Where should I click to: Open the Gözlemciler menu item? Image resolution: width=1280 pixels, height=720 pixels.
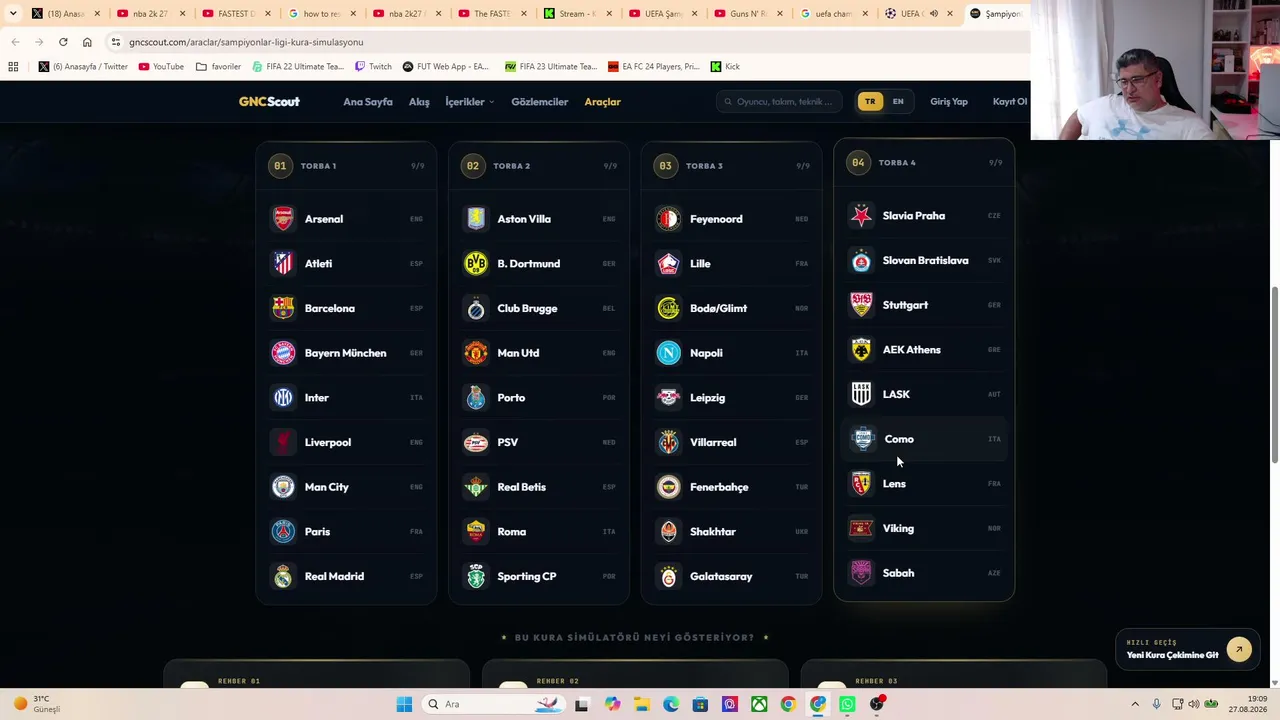pyautogui.click(x=540, y=102)
